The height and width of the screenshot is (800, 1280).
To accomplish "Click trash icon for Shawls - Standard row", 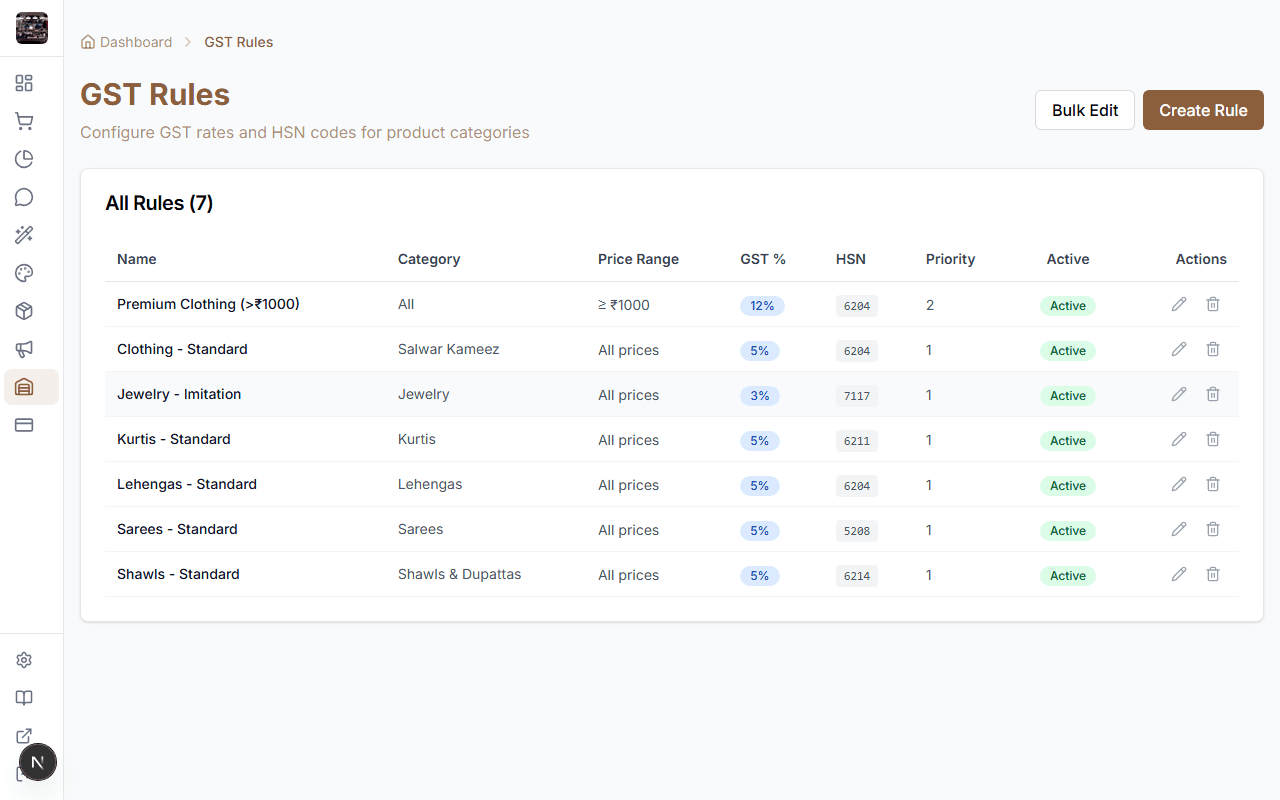I will pos(1213,574).
